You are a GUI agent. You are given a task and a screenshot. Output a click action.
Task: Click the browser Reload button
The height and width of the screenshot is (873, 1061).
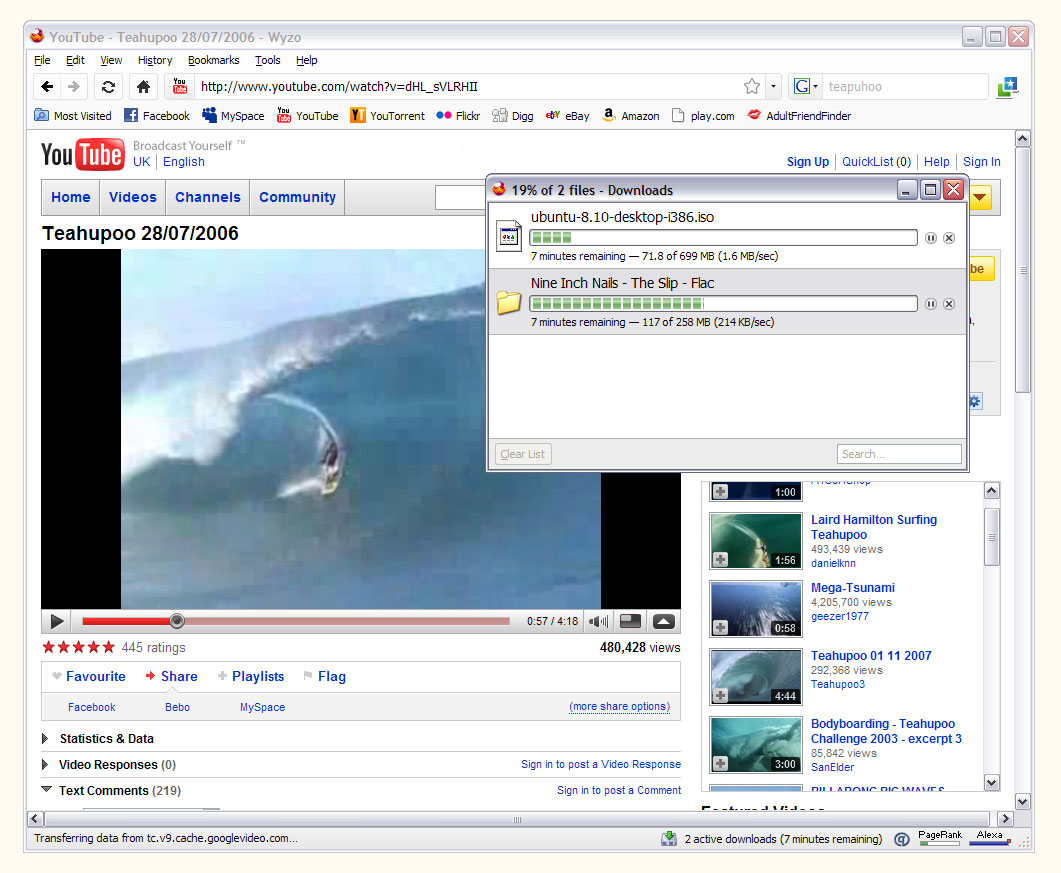coord(108,87)
